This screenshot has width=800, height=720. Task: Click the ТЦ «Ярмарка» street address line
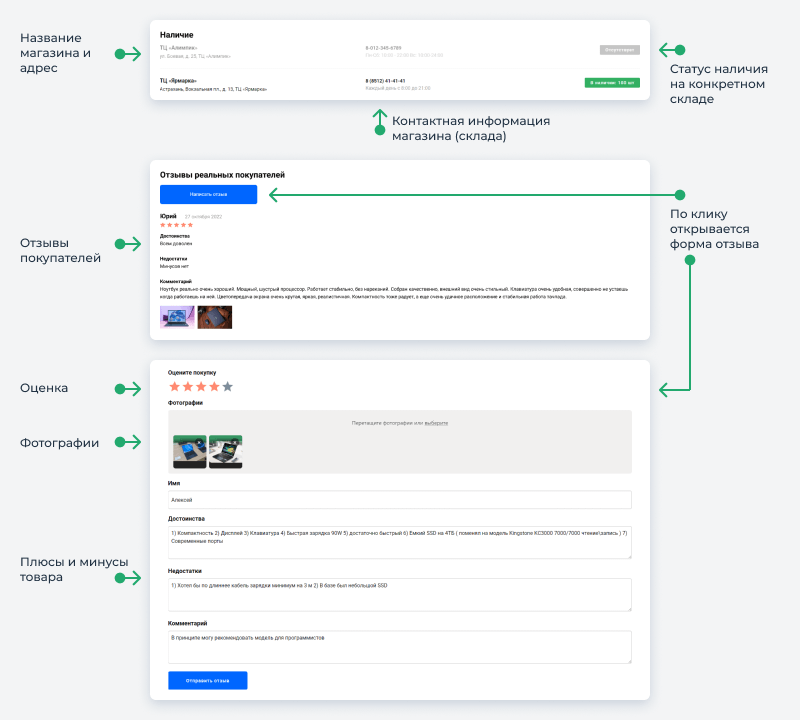pyautogui.click(x=213, y=89)
